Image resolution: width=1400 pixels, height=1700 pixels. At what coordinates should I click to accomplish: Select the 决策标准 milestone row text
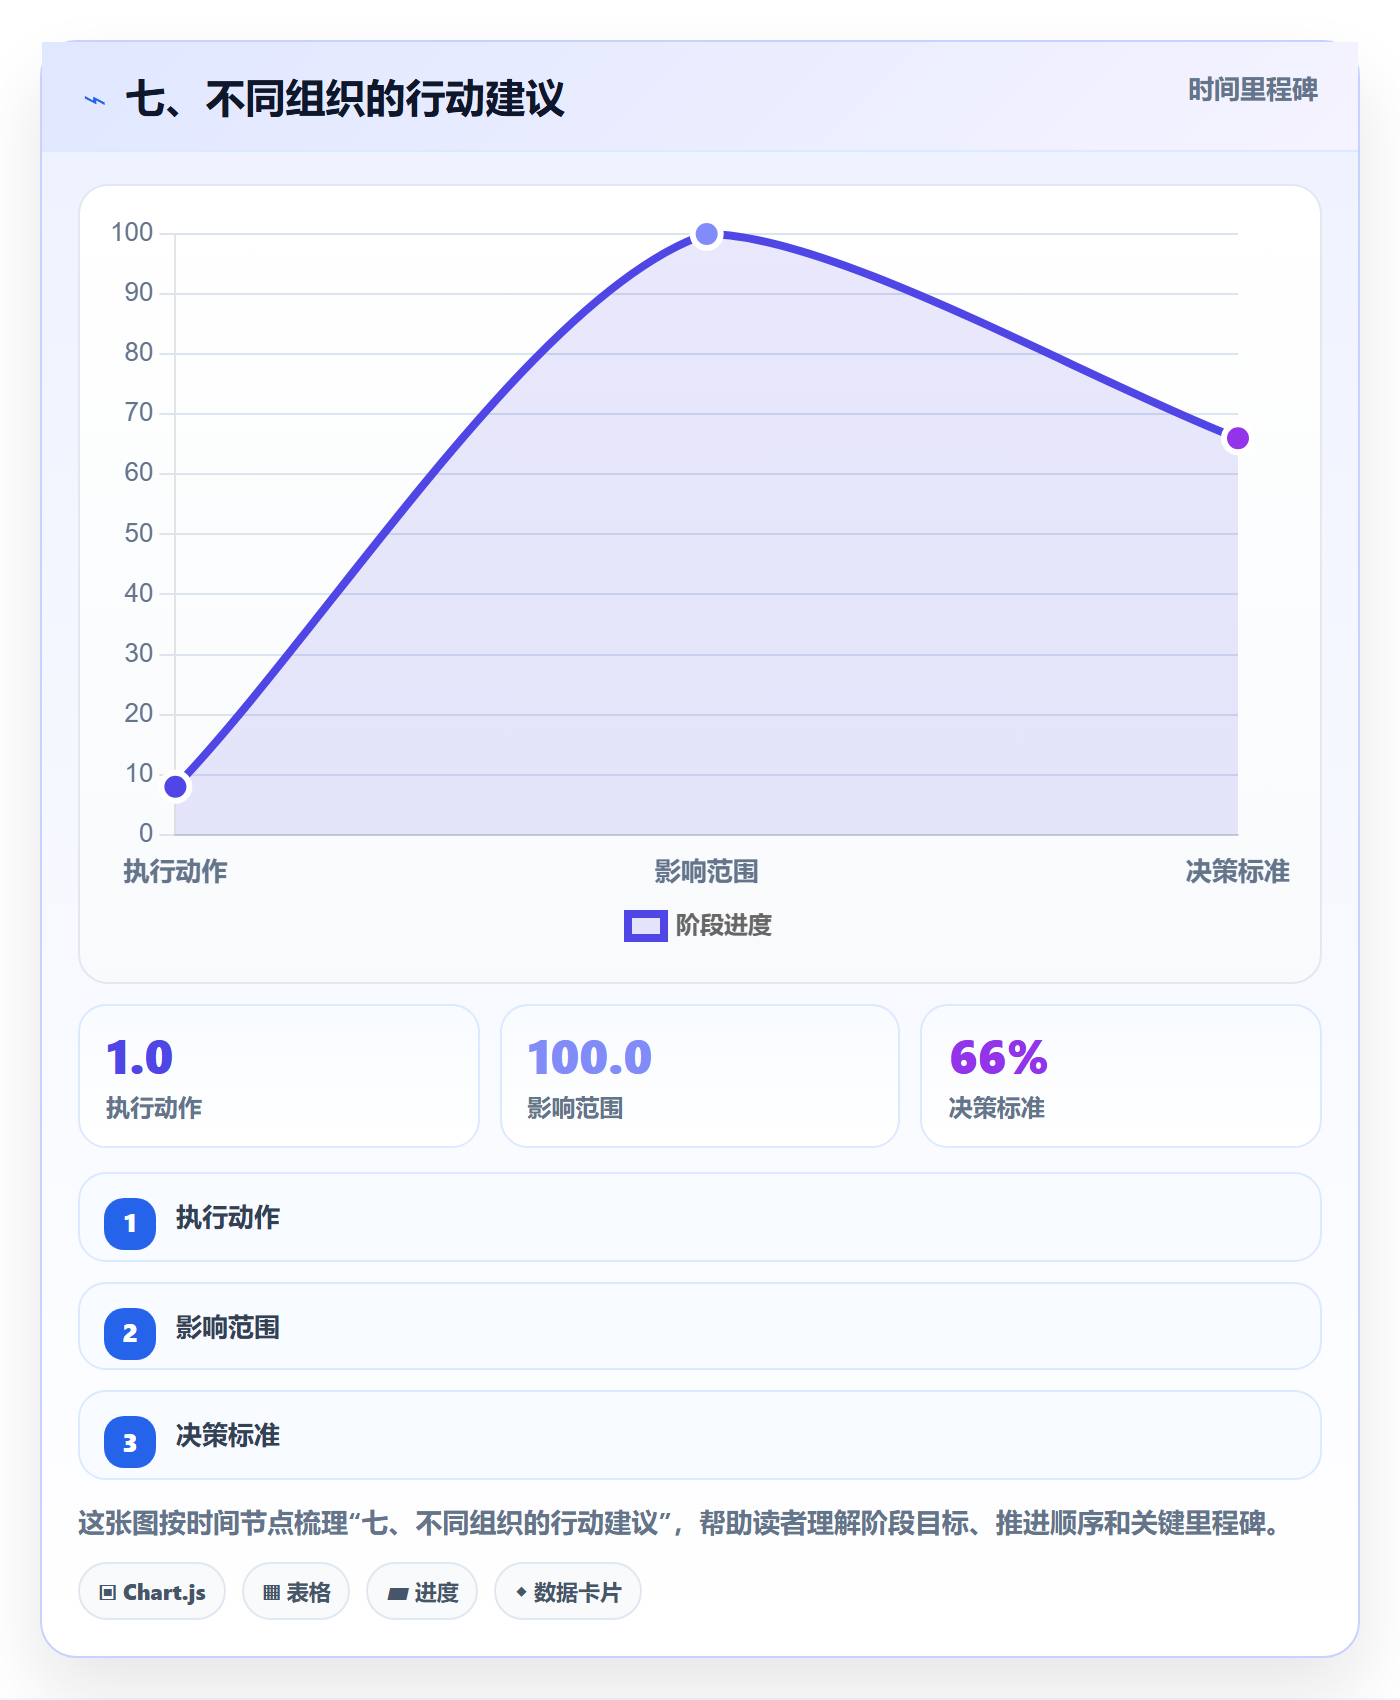click(x=228, y=1435)
